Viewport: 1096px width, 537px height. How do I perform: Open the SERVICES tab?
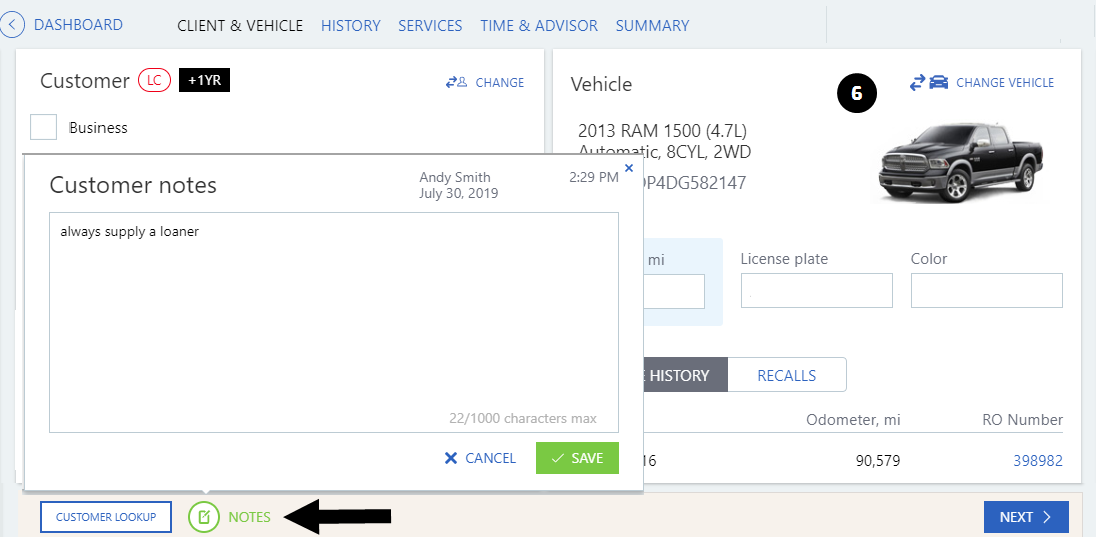pyautogui.click(x=431, y=26)
